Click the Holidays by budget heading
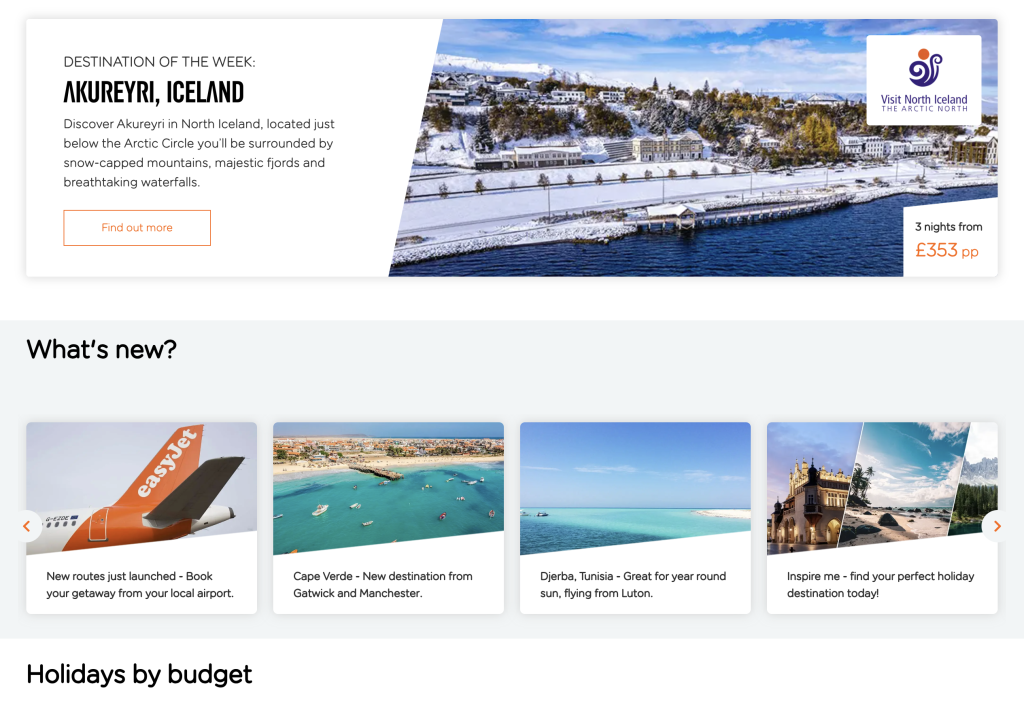The height and width of the screenshot is (707, 1024). coord(139,674)
